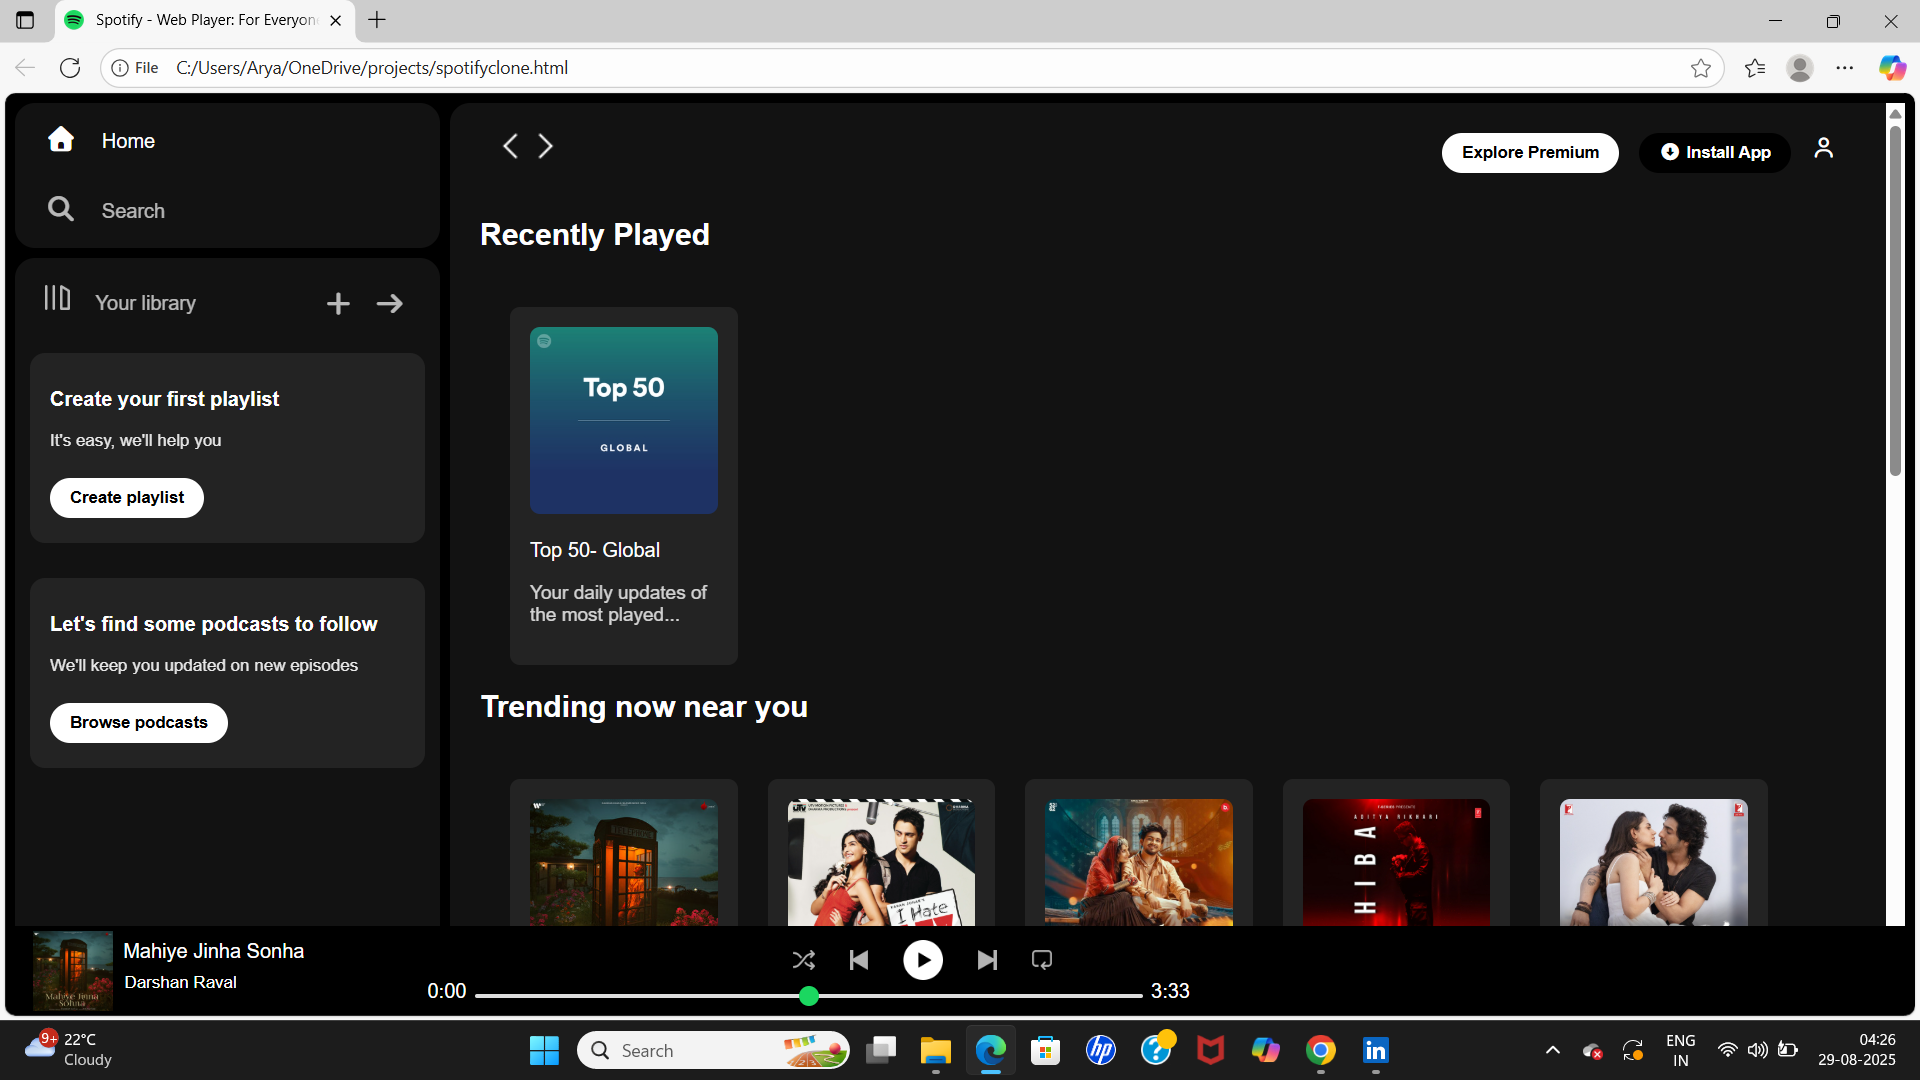
Task: Seek position on the playback progress slider
Action: point(810,995)
